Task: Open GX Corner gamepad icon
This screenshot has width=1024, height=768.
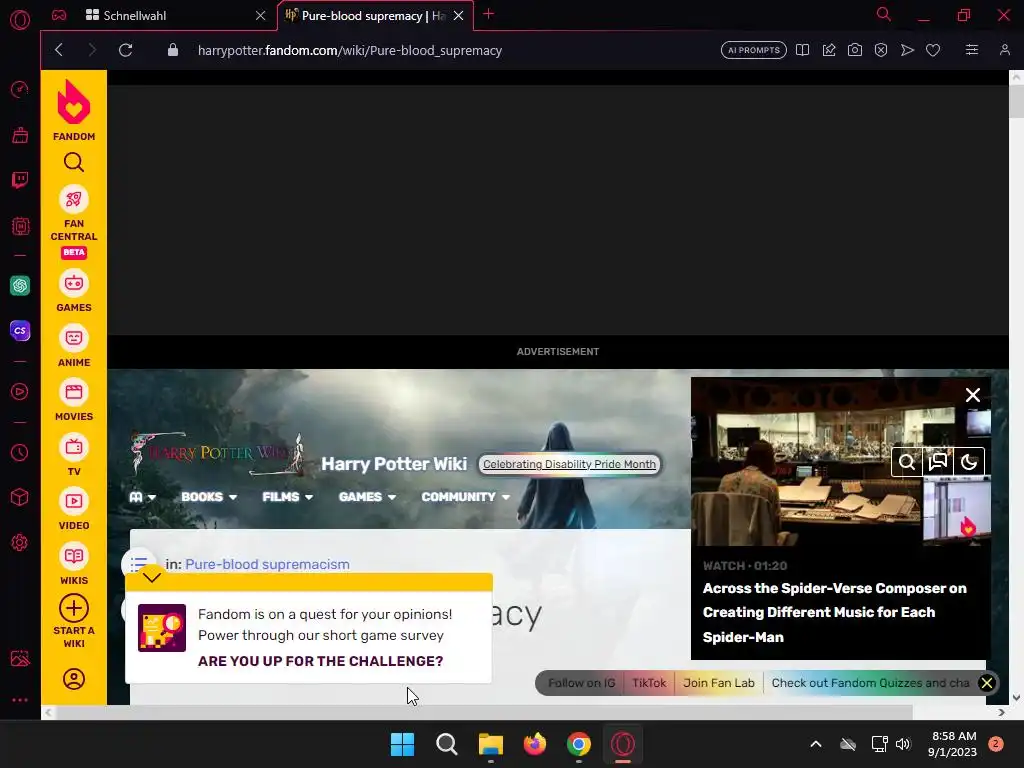Action: (59, 15)
